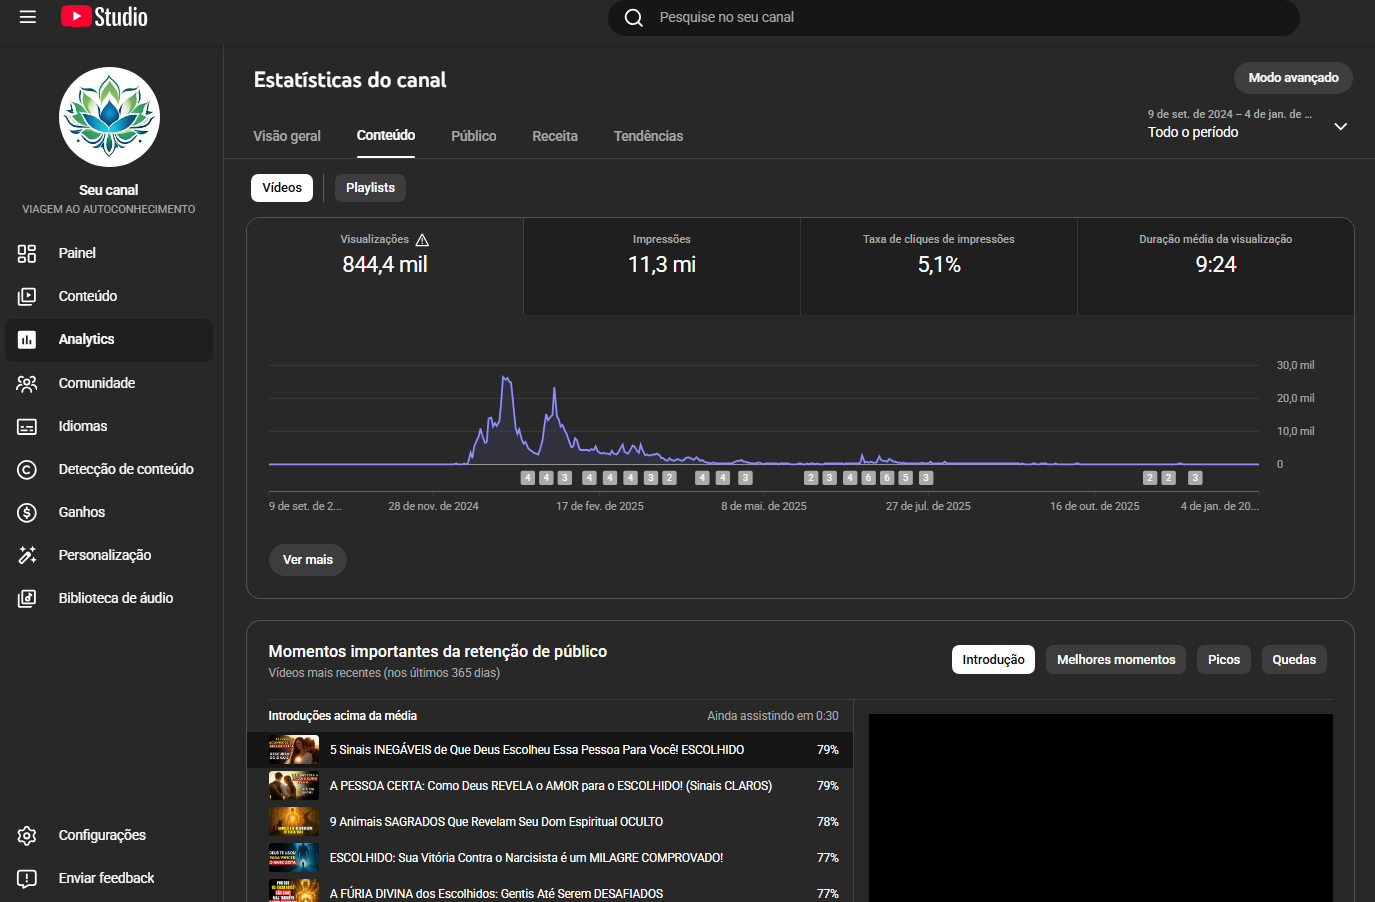This screenshot has height=902, width=1375.
Task: Switch to the Visão geral tab
Action: tap(287, 136)
